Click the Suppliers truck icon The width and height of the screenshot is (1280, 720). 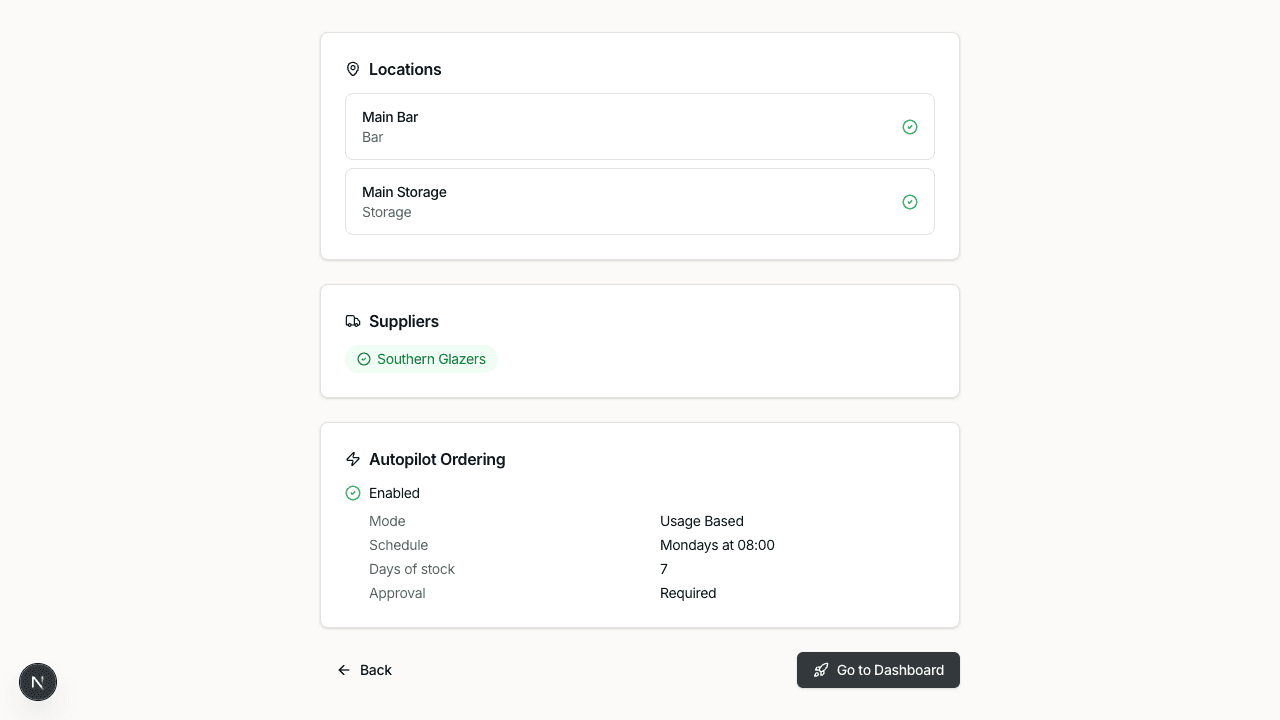point(353,321)
